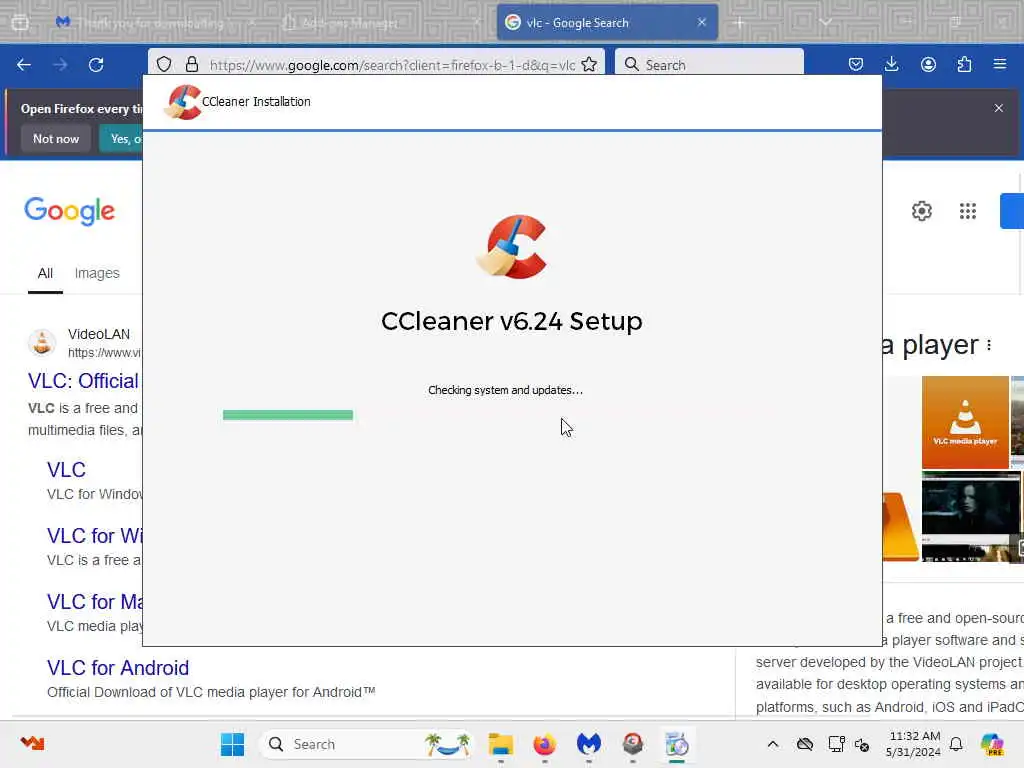Screen dimensions: 1024x768
Task: Click the Google logo
Action: [x=69, y=211]
